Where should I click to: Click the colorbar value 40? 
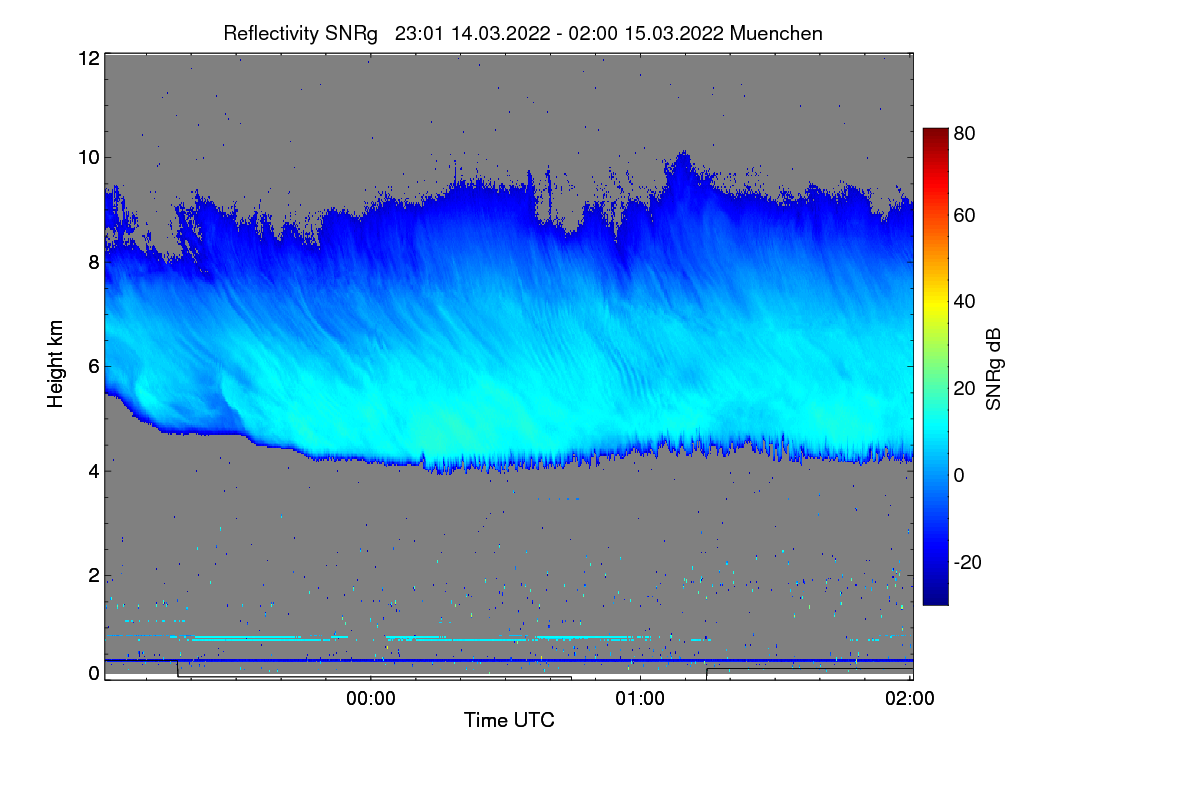coord(964,301)
